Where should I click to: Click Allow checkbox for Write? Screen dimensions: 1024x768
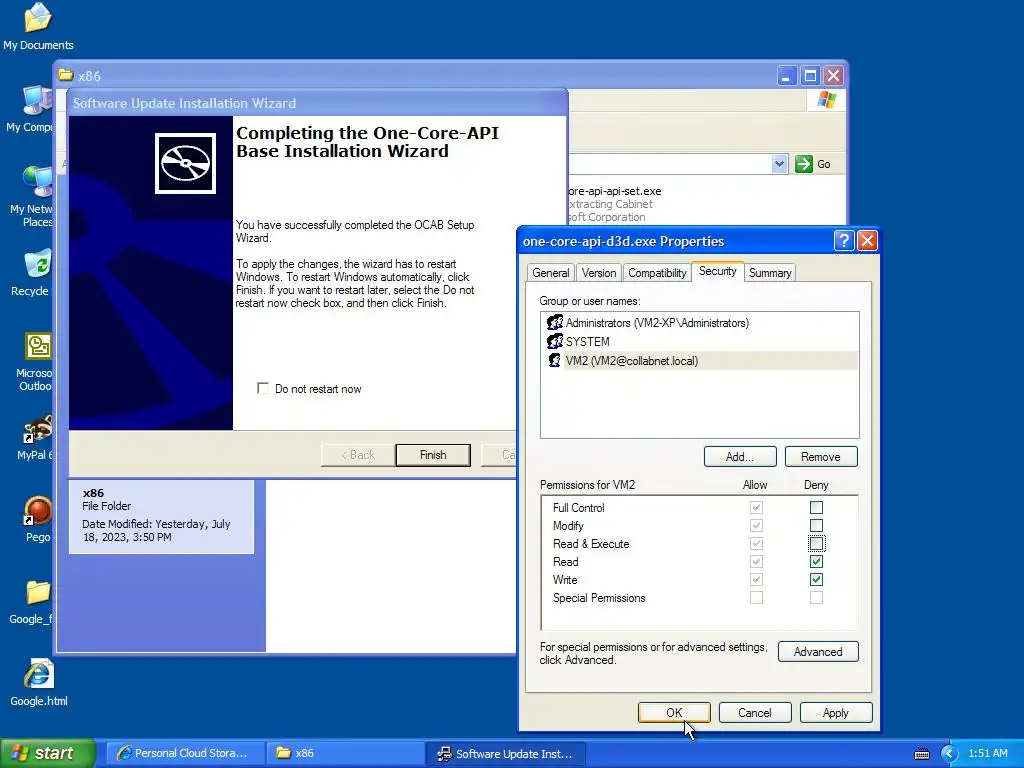point(756,579)
